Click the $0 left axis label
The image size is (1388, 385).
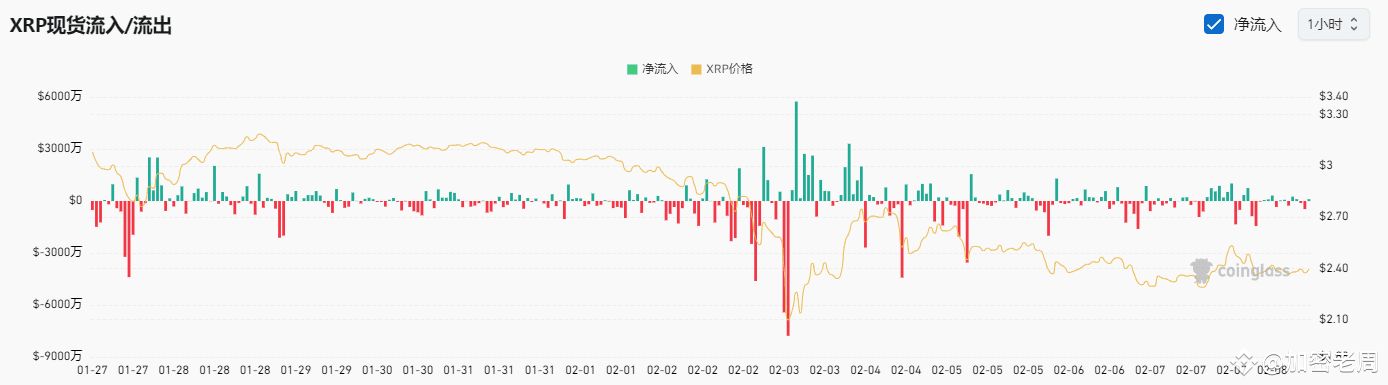click(75, 200)
